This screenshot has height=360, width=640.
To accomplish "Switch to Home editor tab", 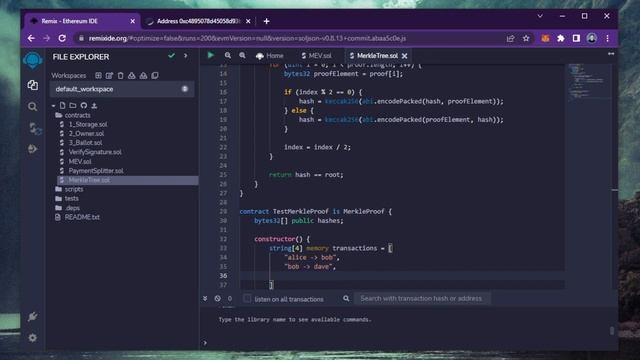I will click(x=270, y=56).
